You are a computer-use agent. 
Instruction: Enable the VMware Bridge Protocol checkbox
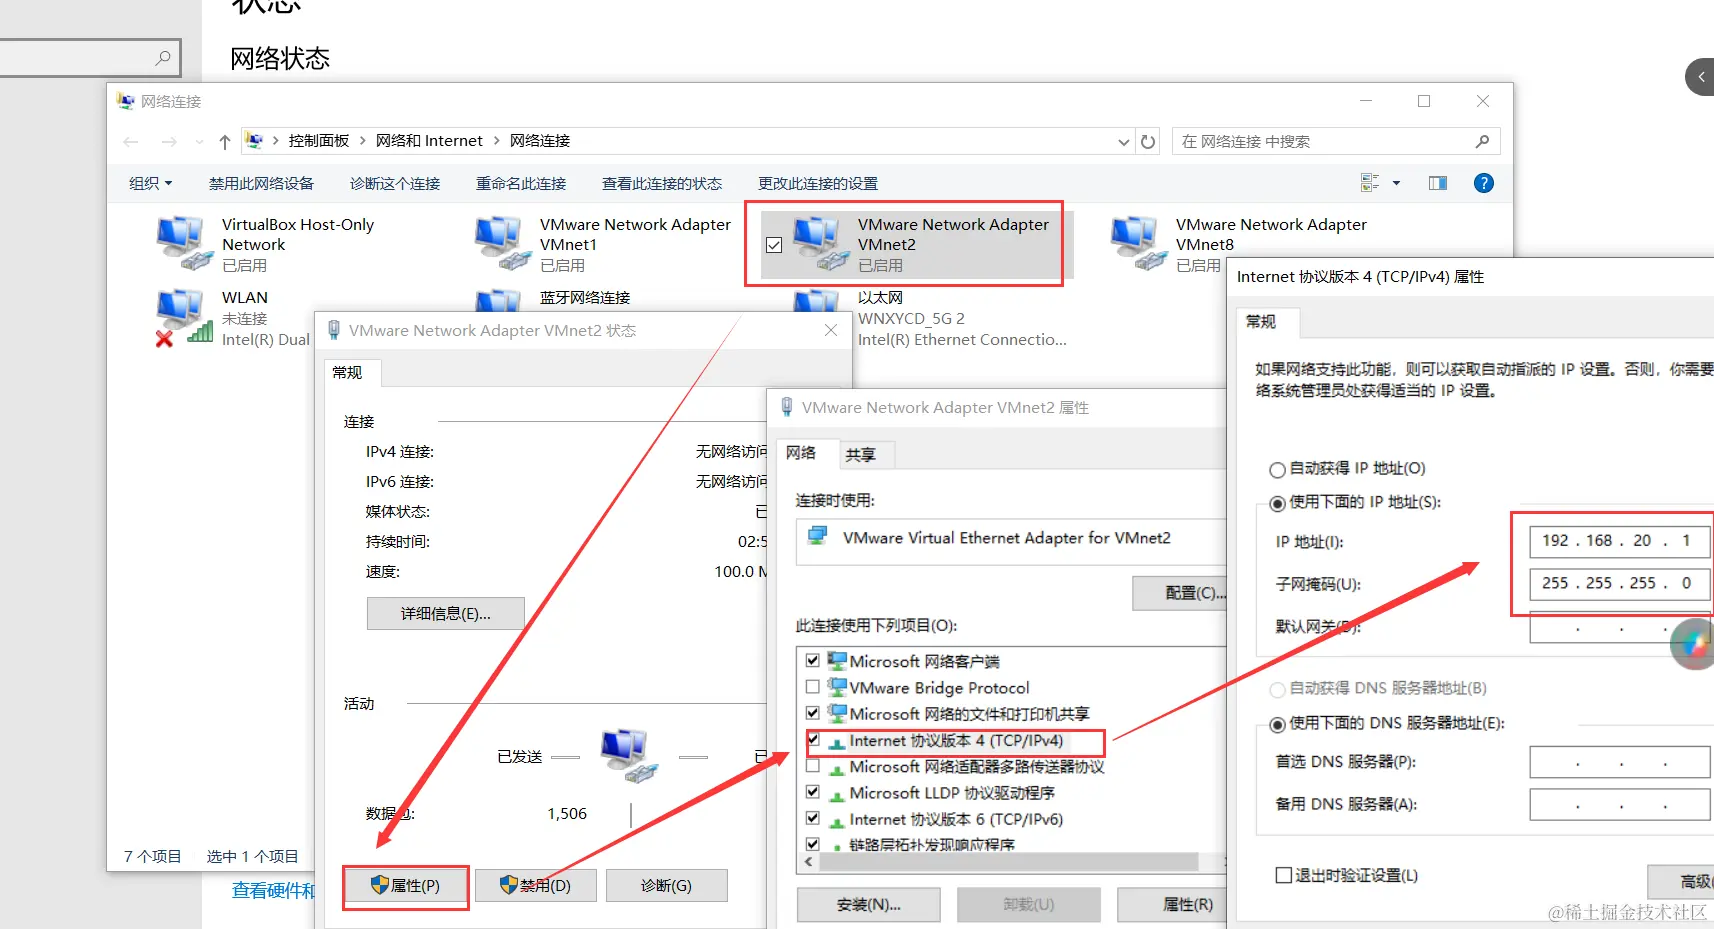(x=813, y=687)
